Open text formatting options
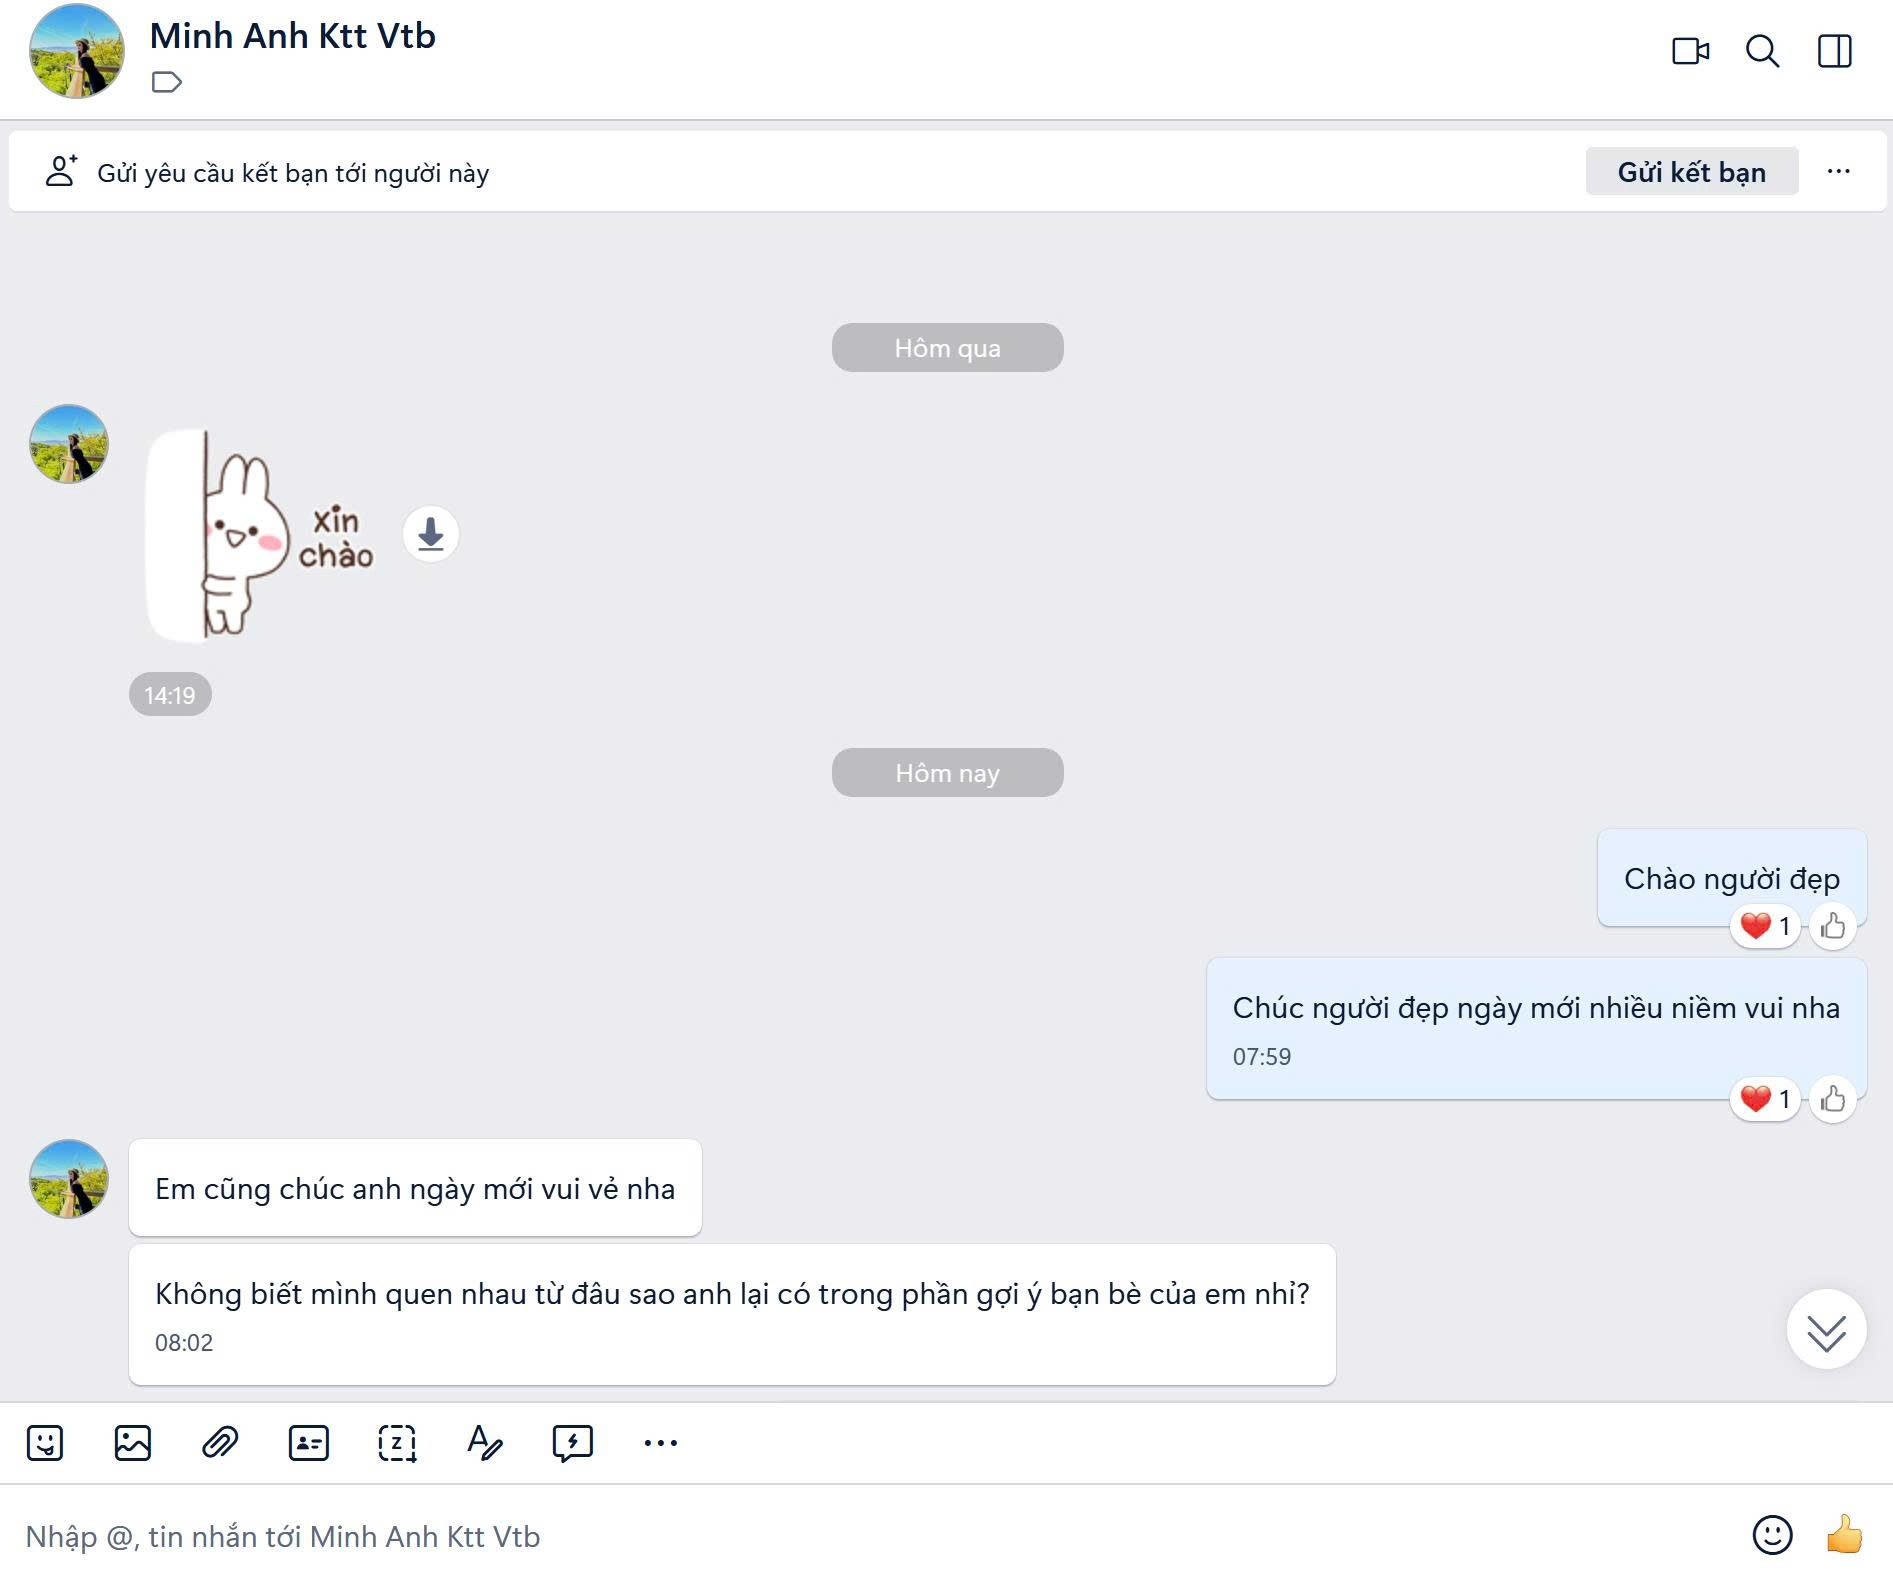This screenshot has height=1576, width=1893. tap(485, 1443)
